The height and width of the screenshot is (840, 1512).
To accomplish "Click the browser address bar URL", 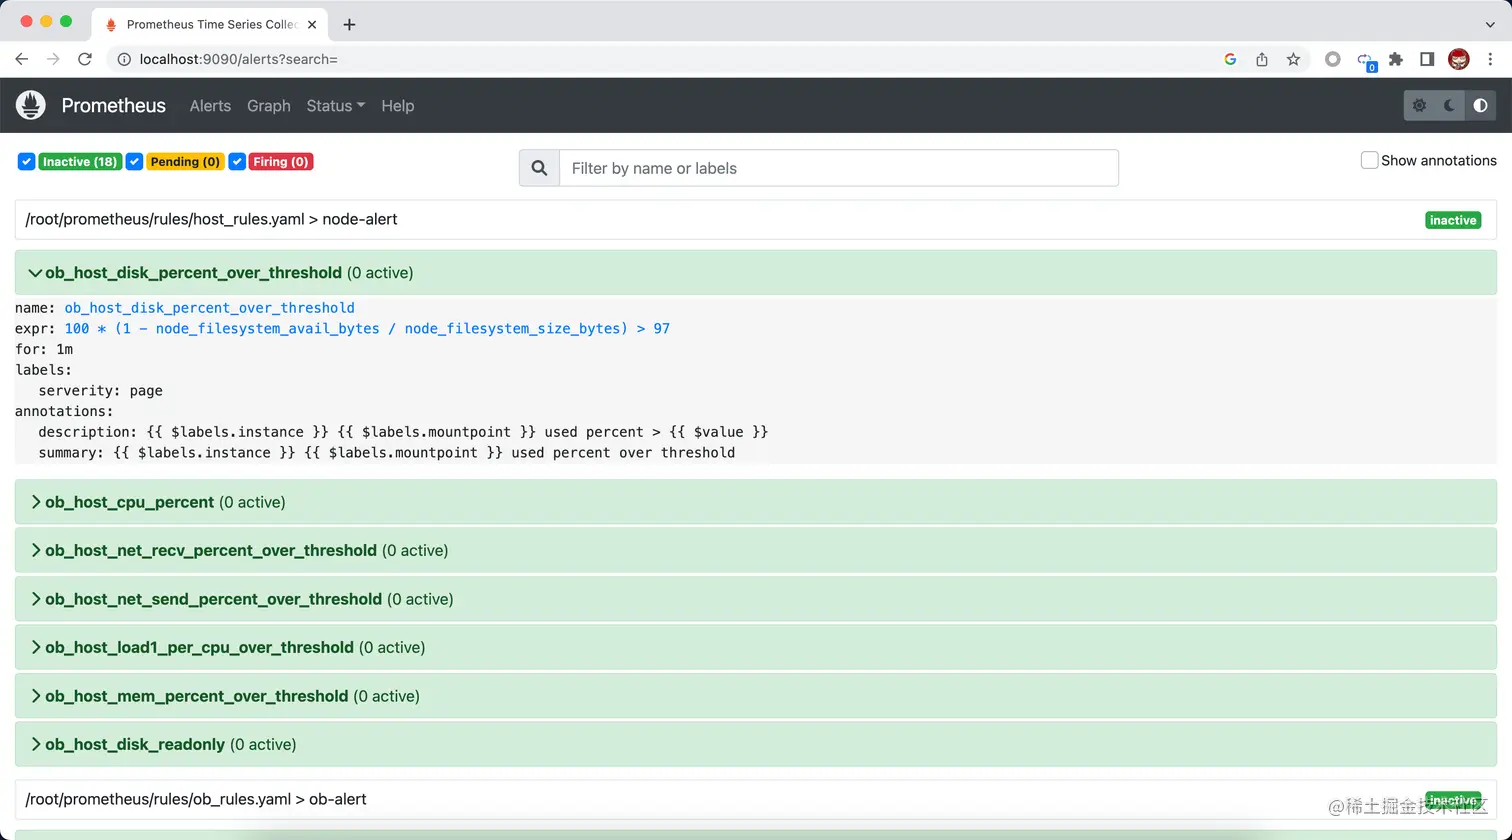I will tap(239, 59).
